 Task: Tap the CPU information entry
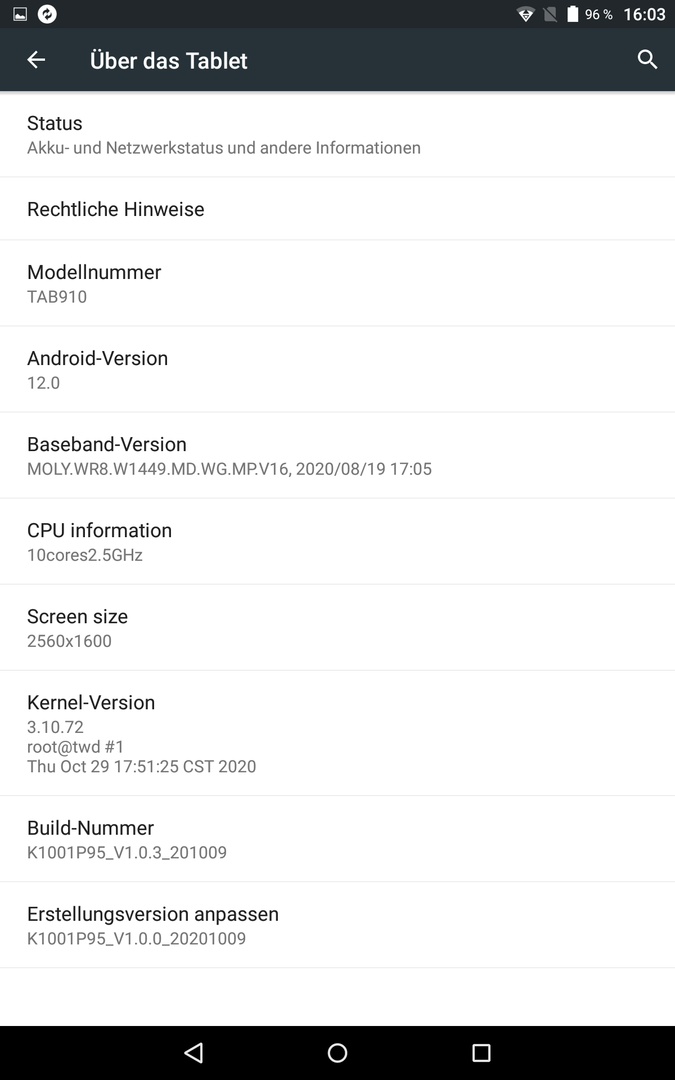pos(338,541)
